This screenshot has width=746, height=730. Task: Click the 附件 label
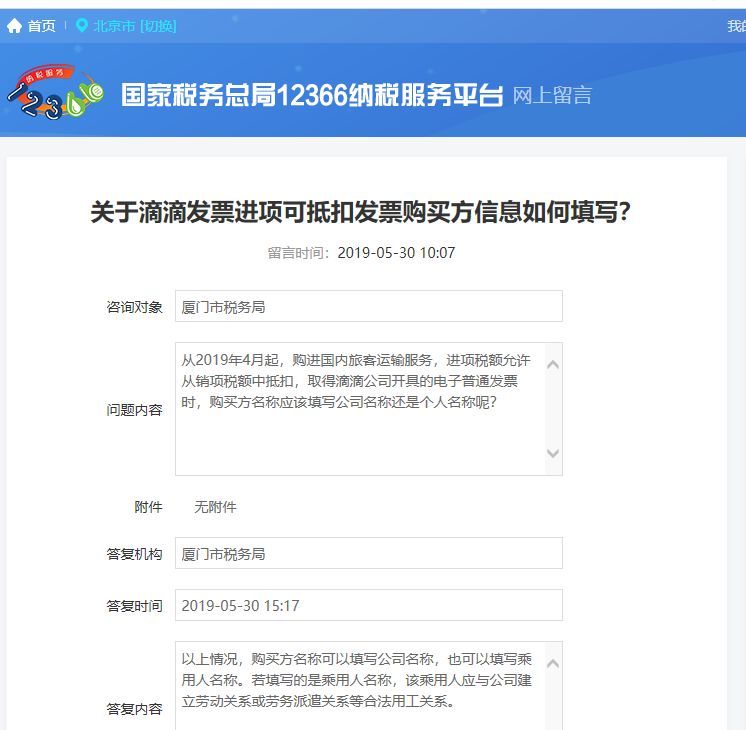tap(148, 507)
